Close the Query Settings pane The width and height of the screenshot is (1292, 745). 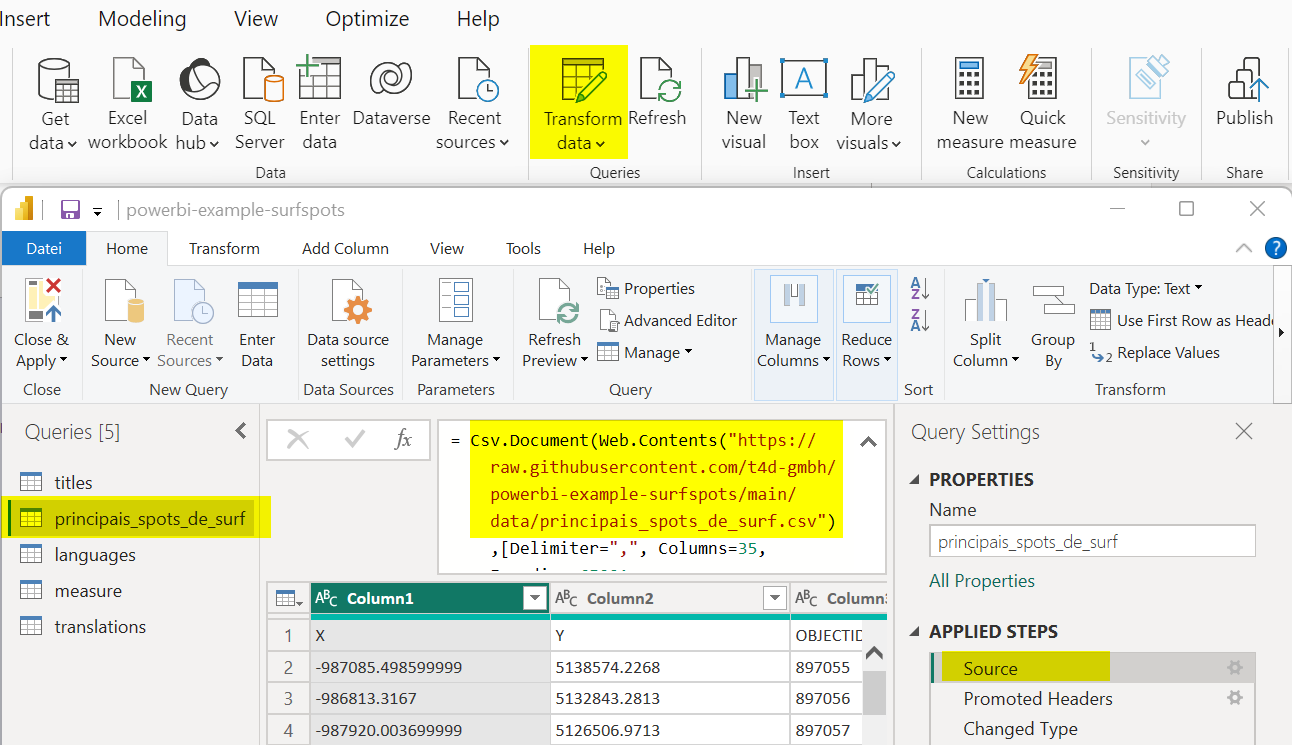1244,431
